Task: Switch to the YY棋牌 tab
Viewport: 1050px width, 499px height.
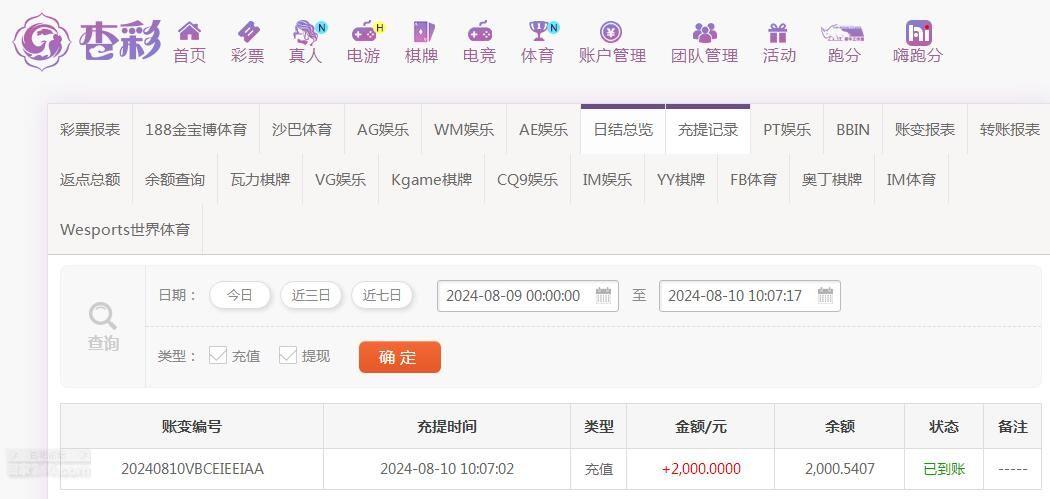Action: 681,180
